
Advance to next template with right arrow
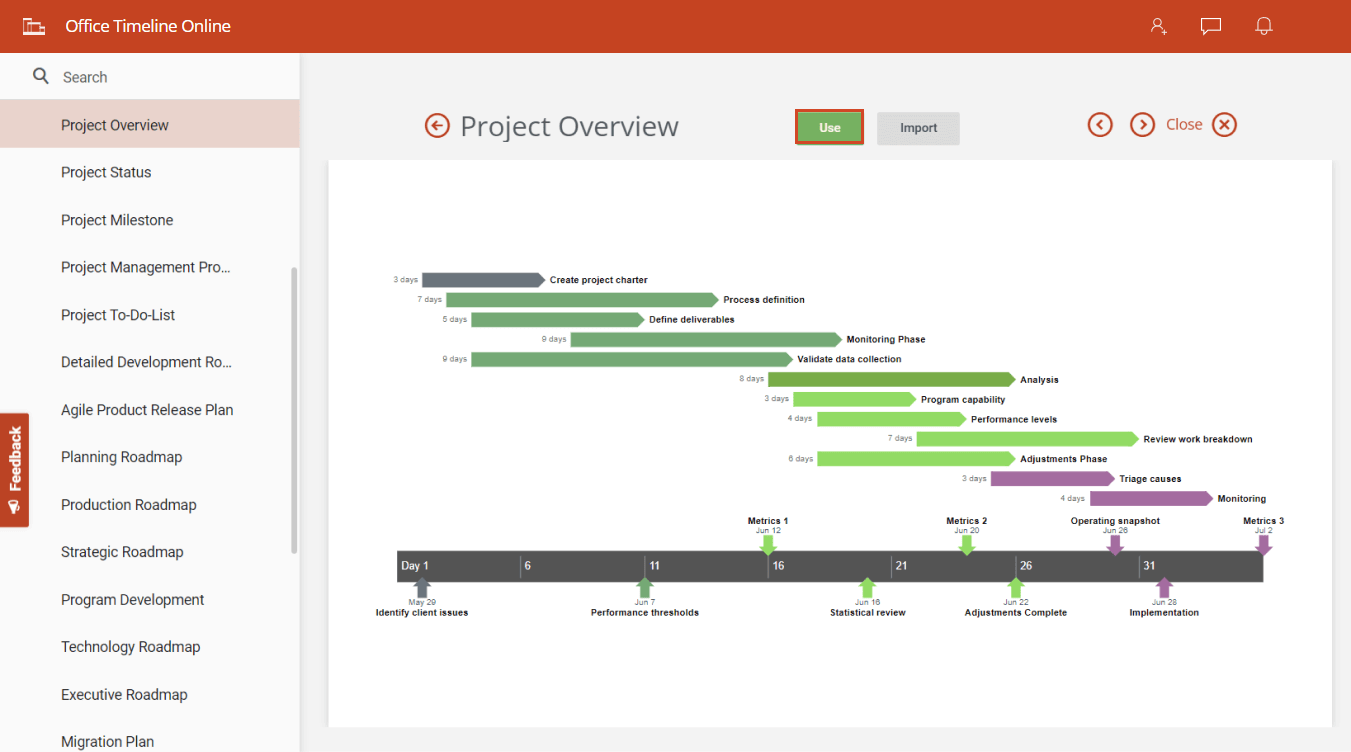[x=1142, y=124]
